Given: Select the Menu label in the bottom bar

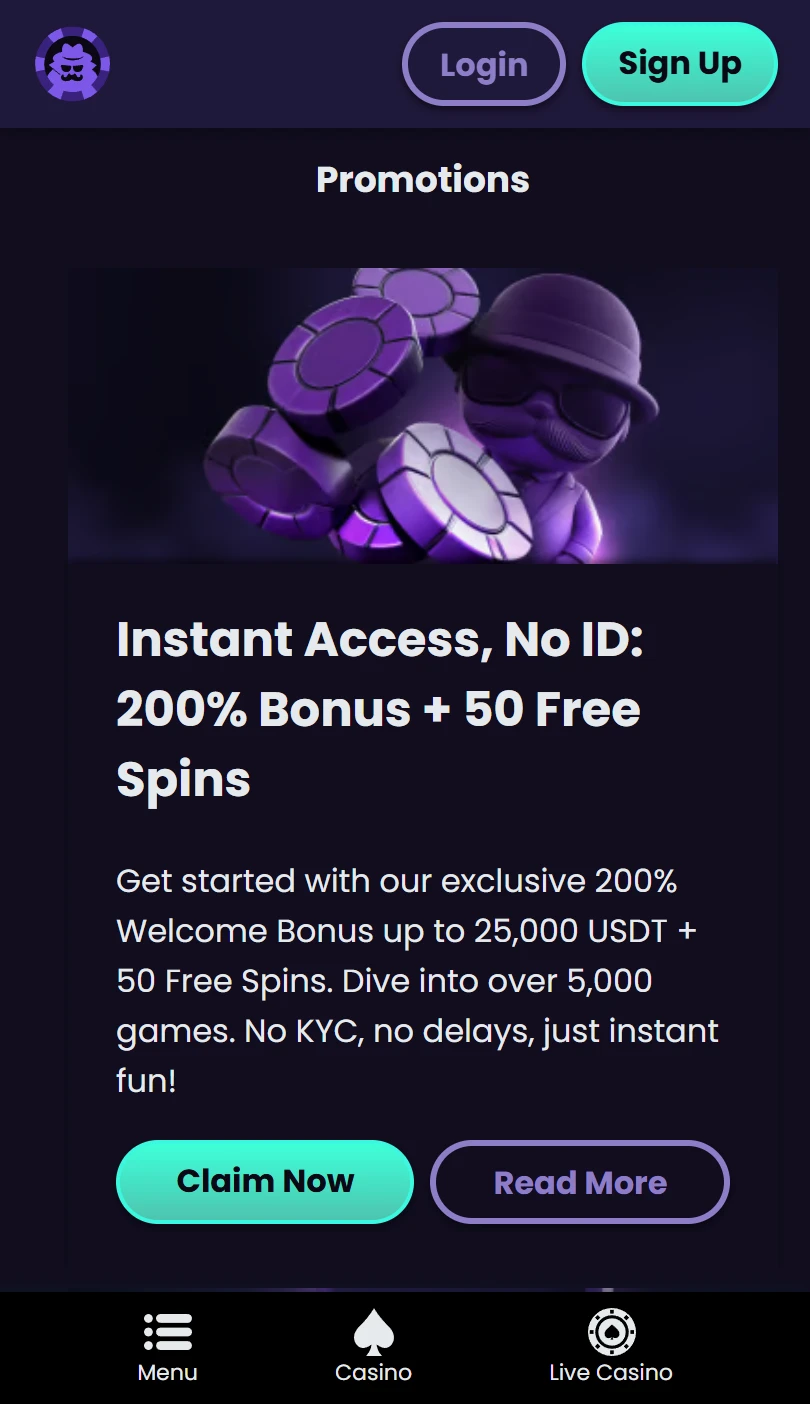Looking at the screenshot, I should click(168, 1372).
